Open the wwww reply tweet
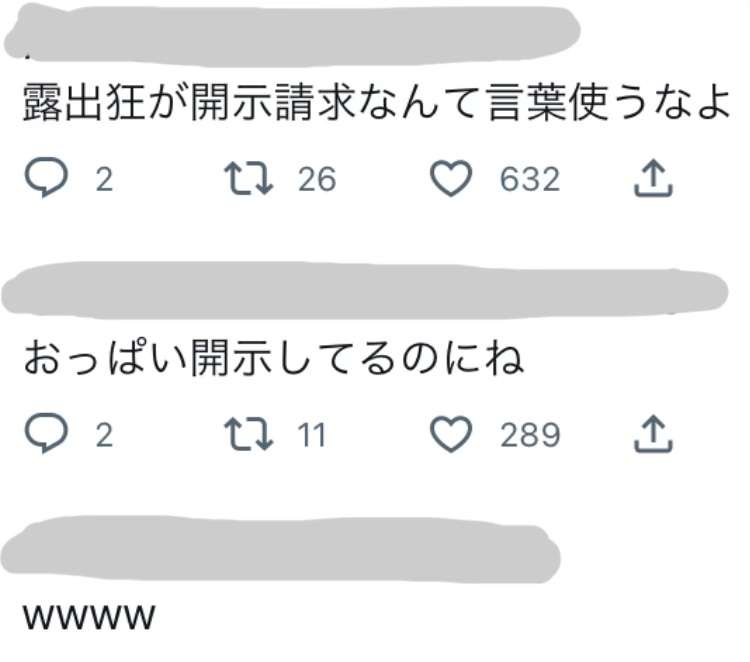 (89, 617)
